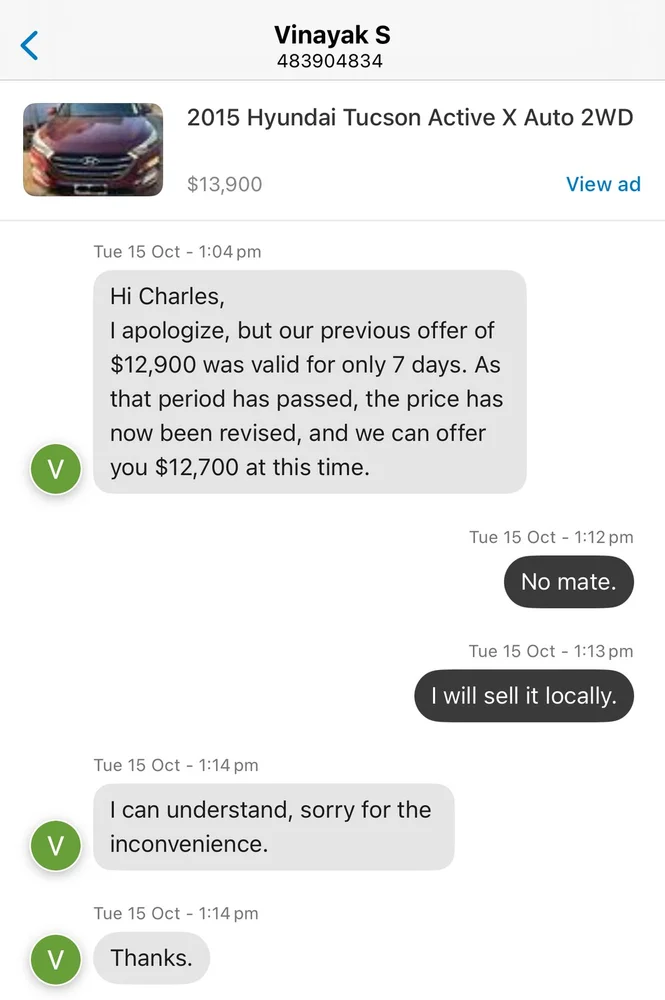Tap the 1:12 pm timestamp
The height and width of the screenshot is (1000, 665).
[551, 537]
